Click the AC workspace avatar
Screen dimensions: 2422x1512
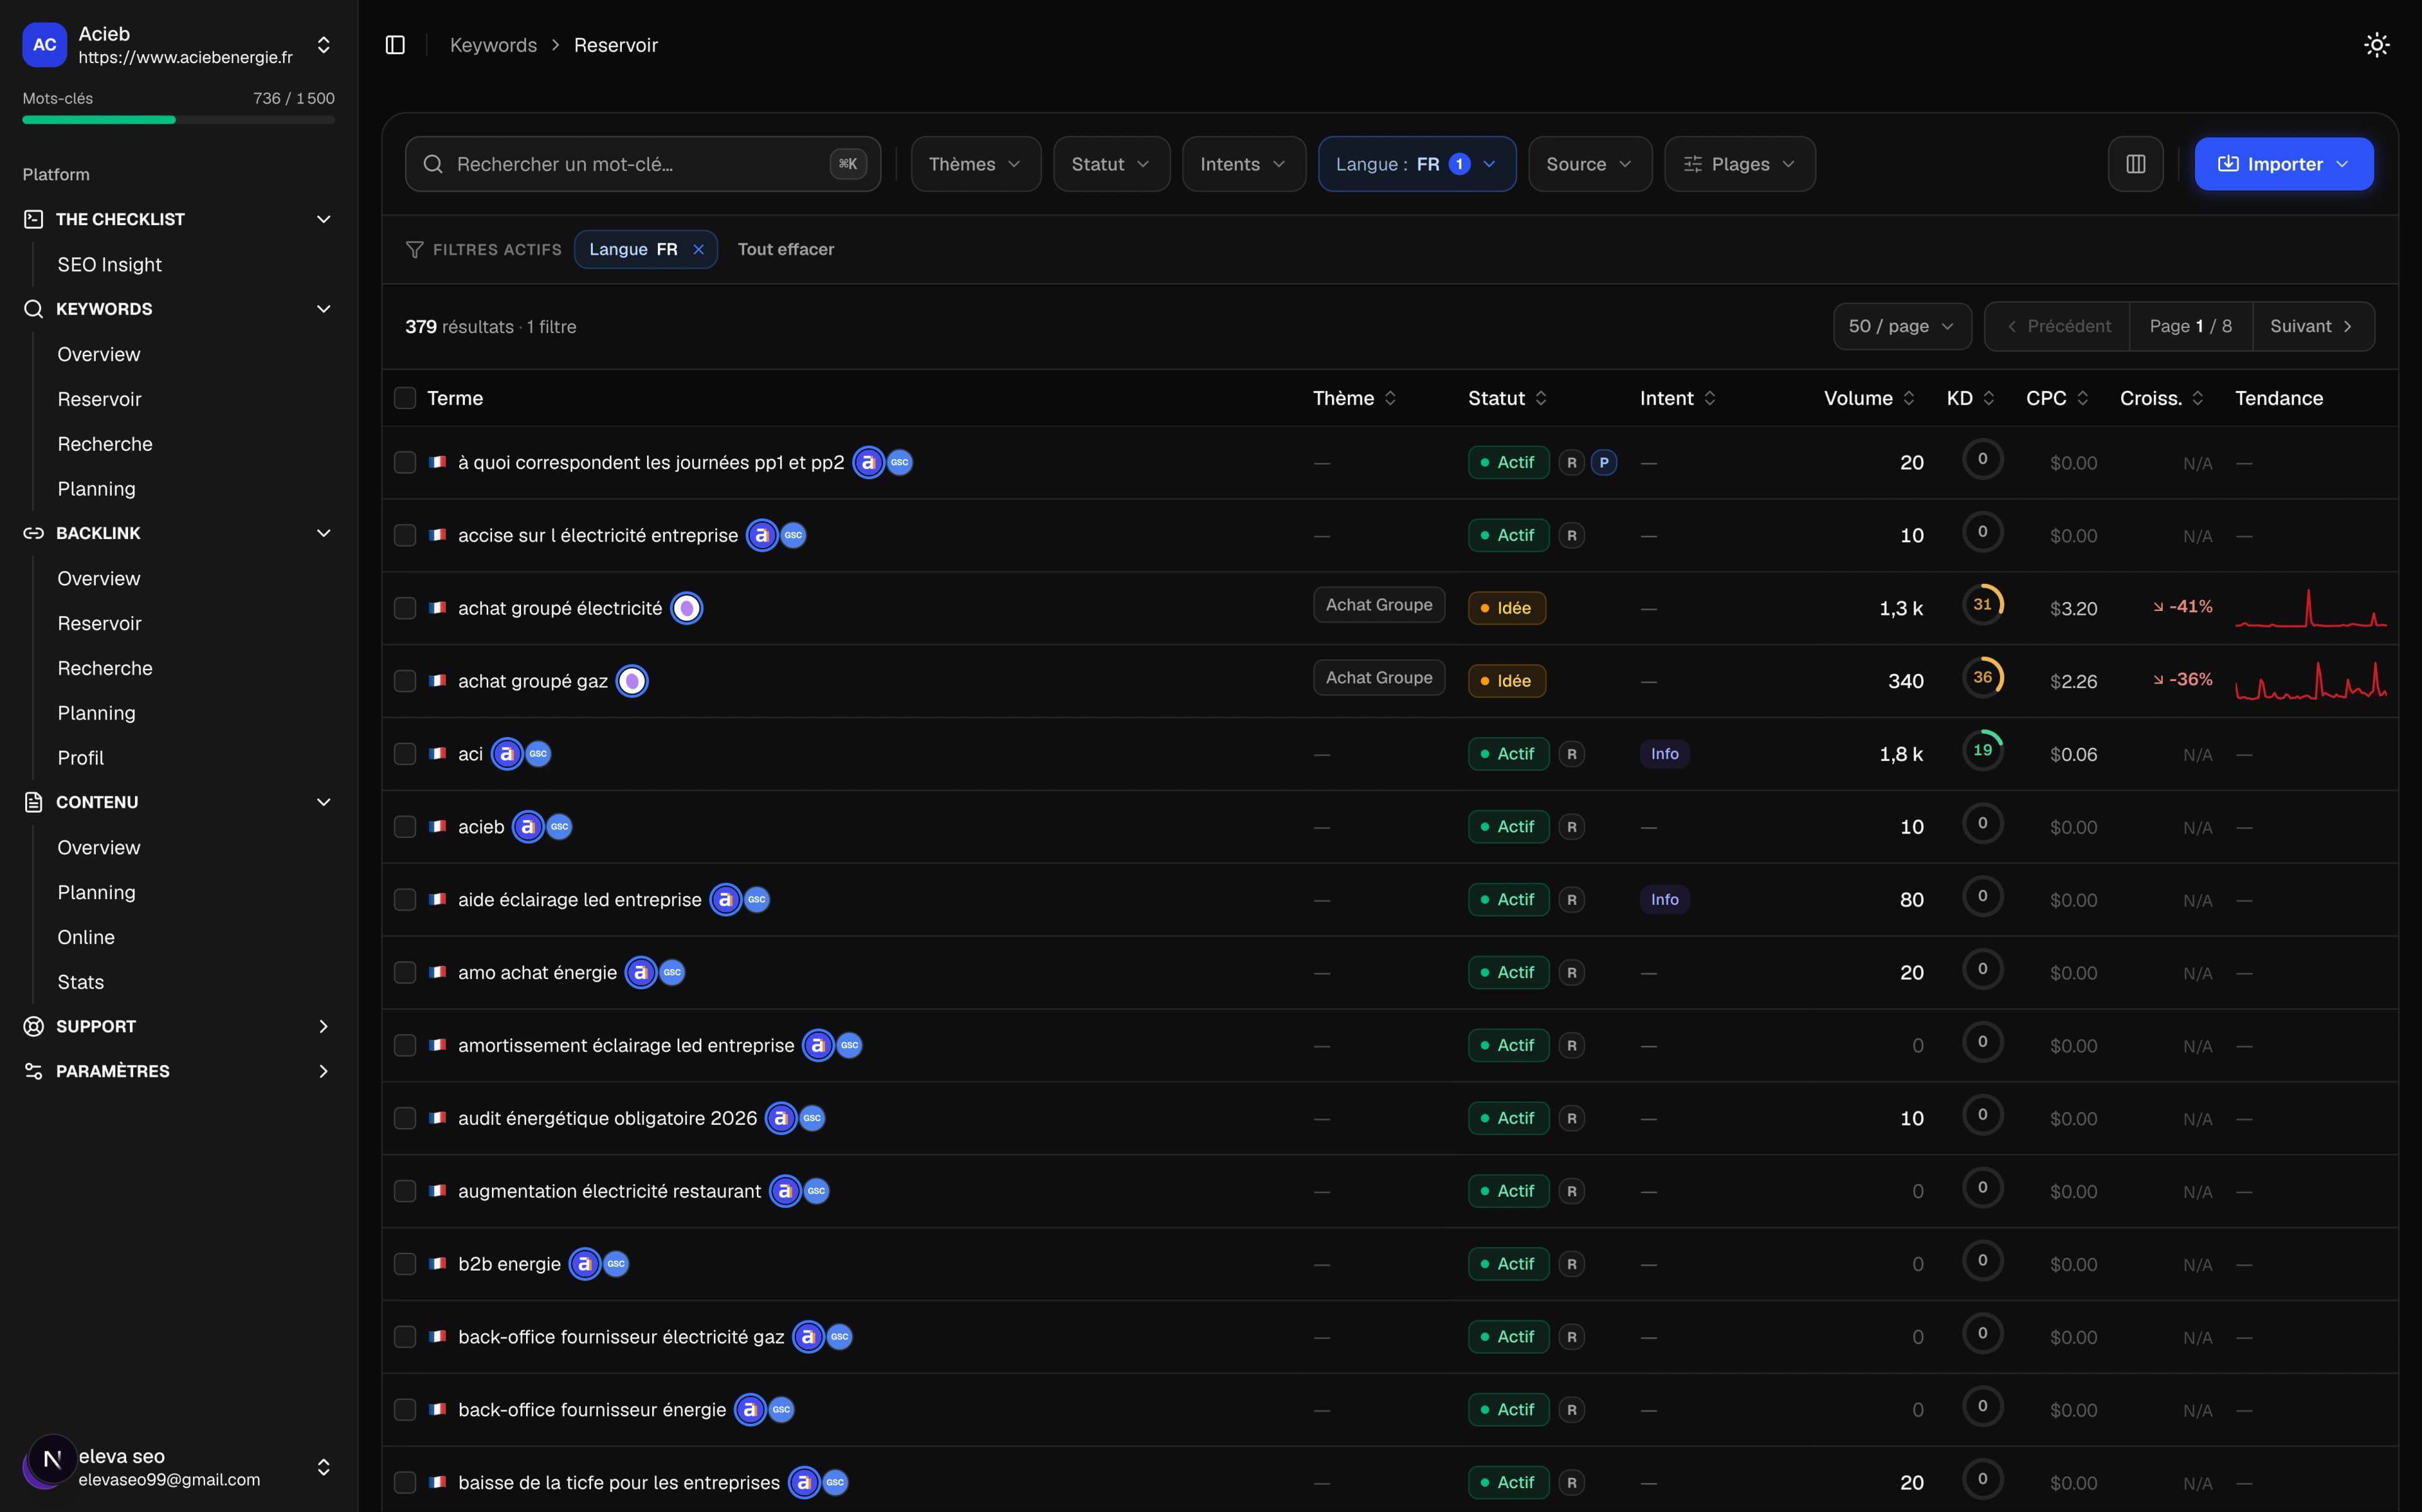tap(44, 45)
